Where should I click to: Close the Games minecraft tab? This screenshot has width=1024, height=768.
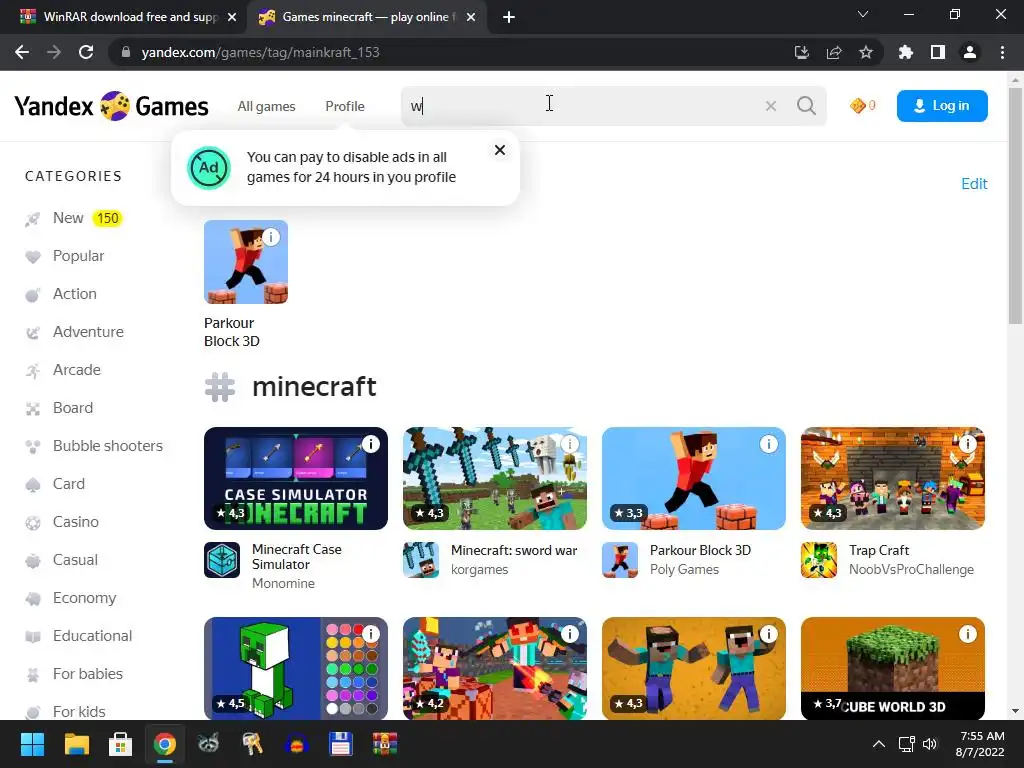471,17
